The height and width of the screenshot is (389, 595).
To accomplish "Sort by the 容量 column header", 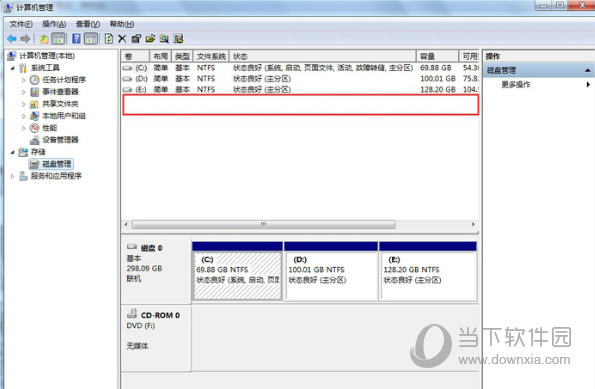I will 438,57.
